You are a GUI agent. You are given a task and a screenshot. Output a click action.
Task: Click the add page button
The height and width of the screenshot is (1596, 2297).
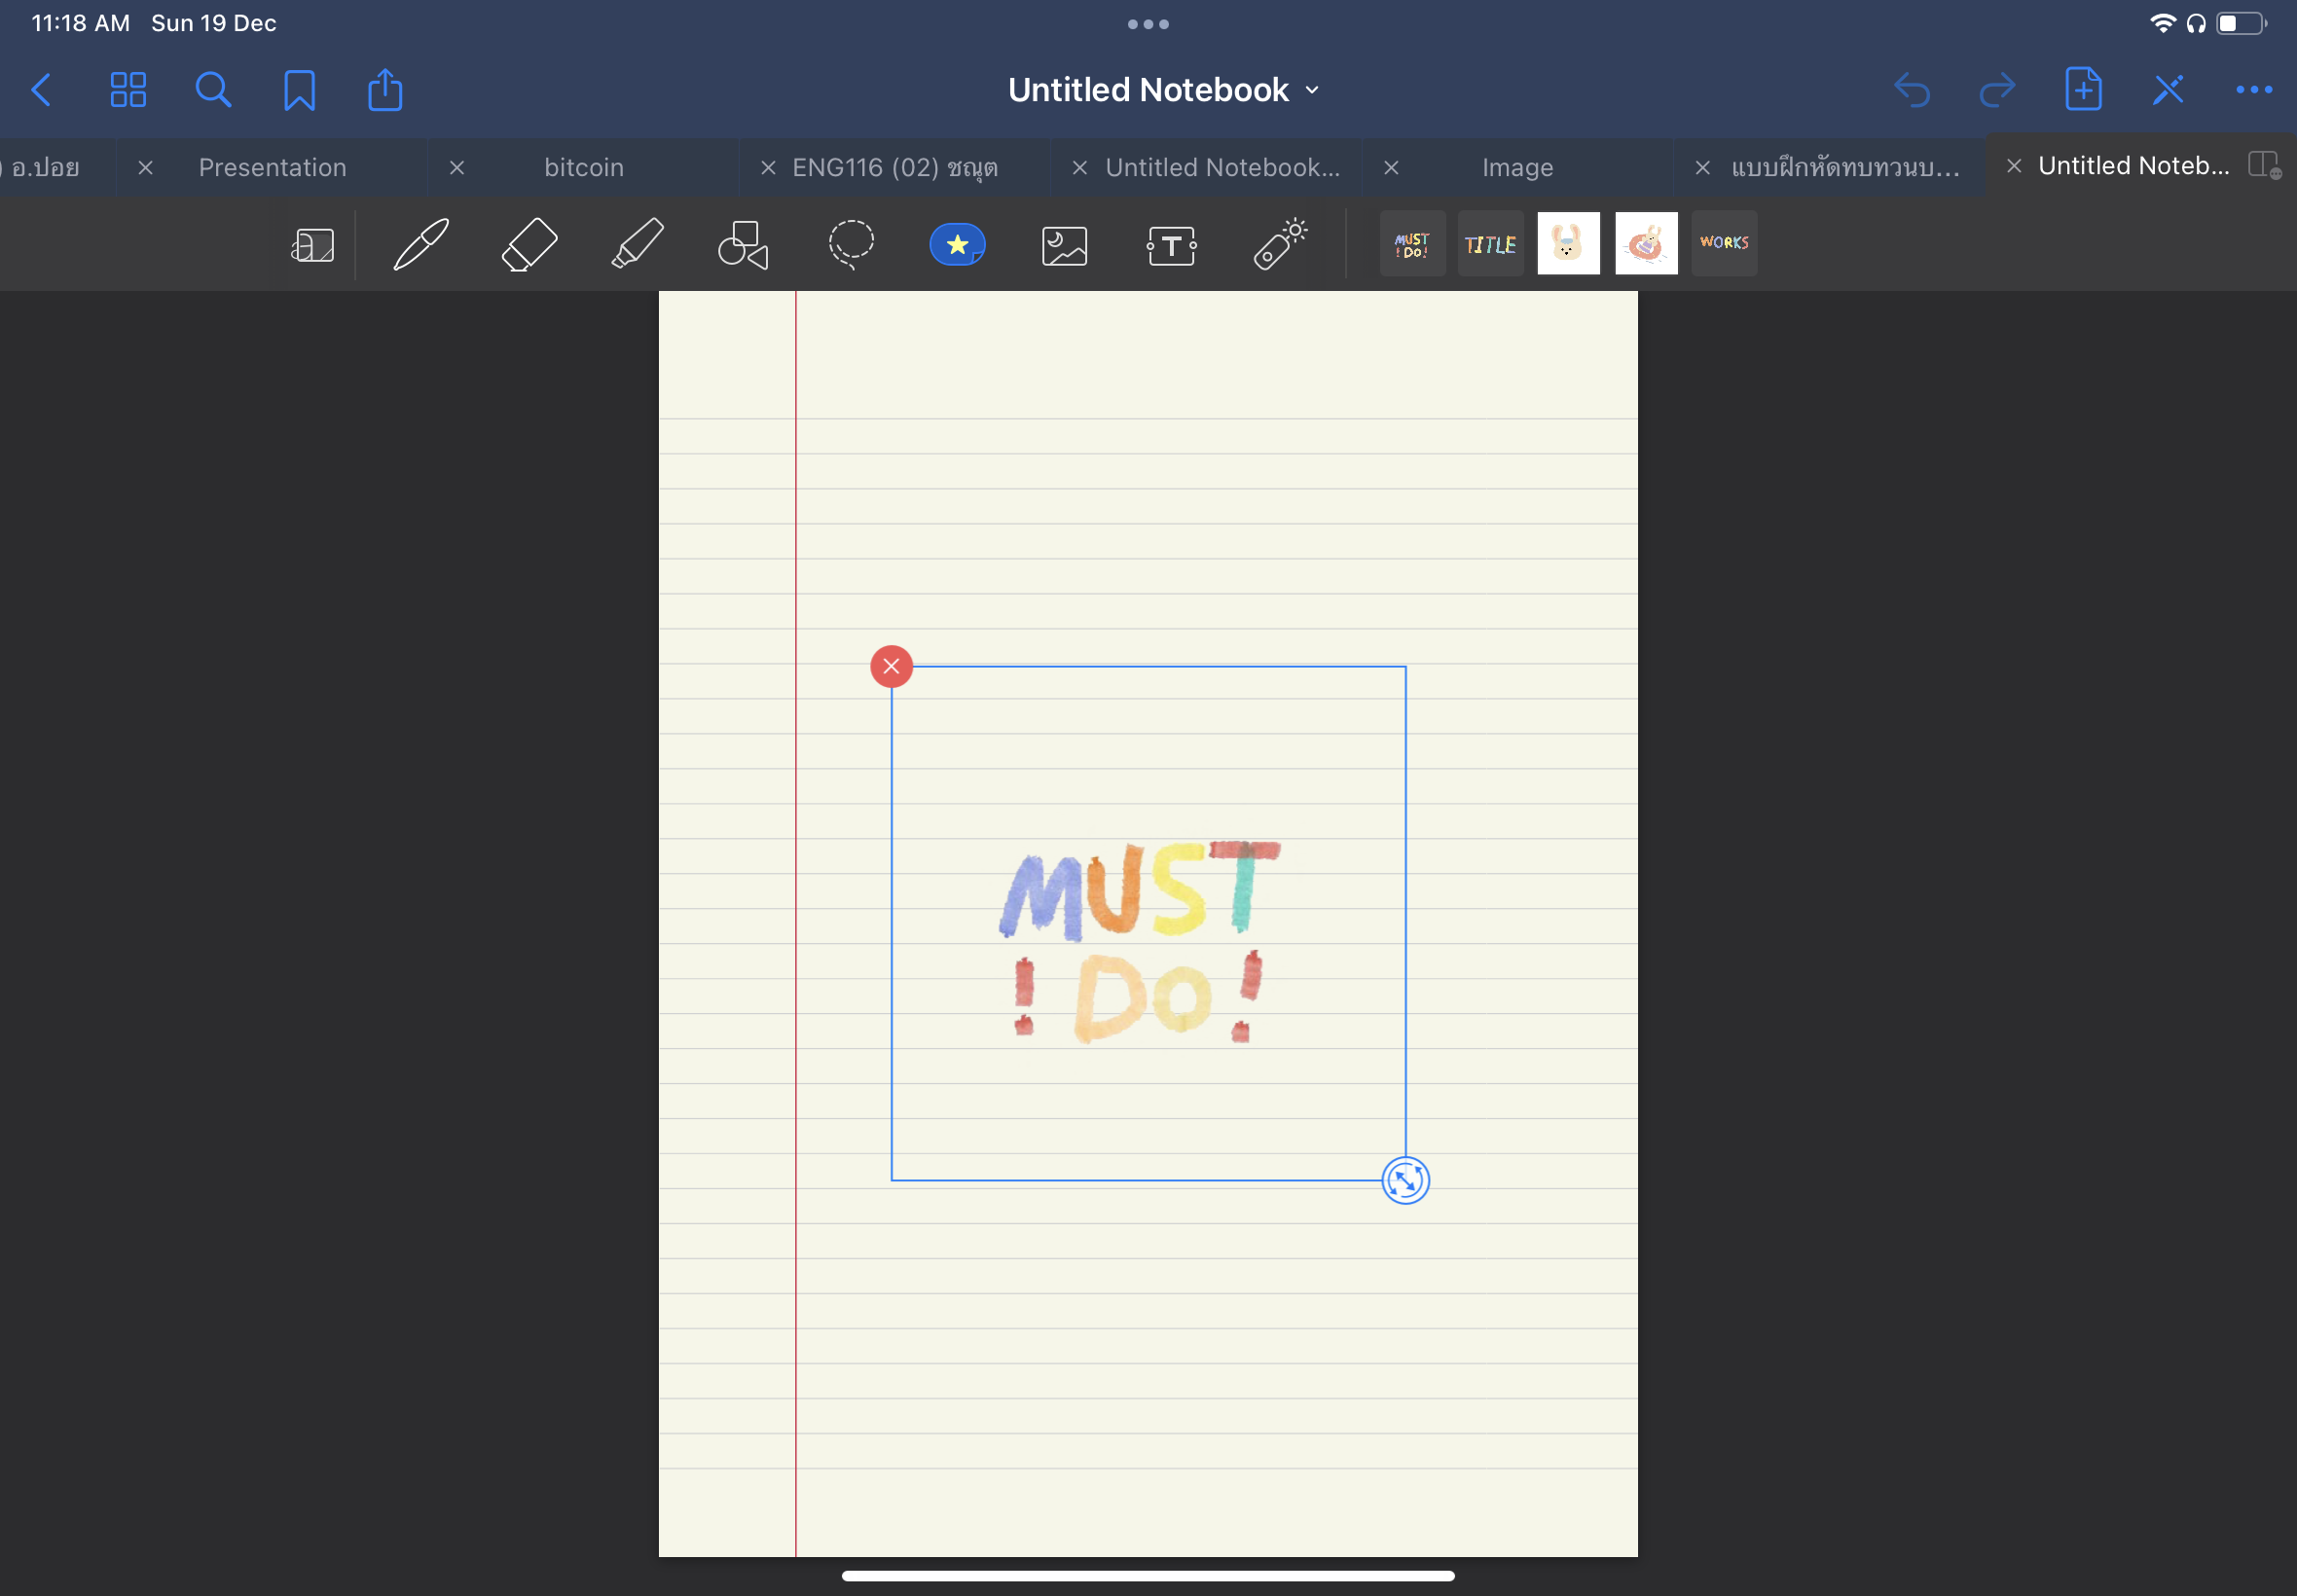[x=2083, y=90]
